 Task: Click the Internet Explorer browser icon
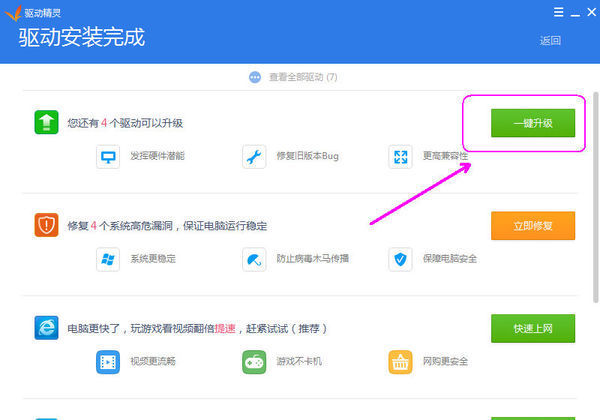pyautogui.click(x=46, y=328)
